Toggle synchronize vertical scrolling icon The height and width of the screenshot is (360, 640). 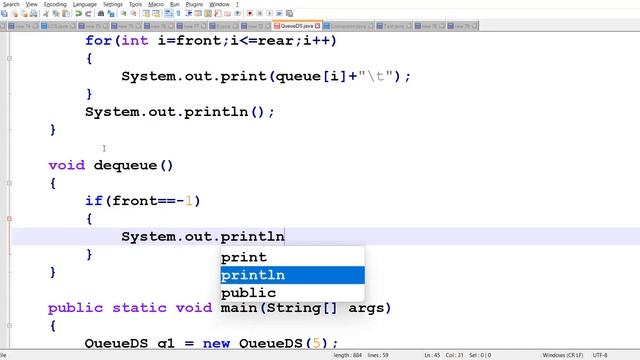click(x=146, y=13)
